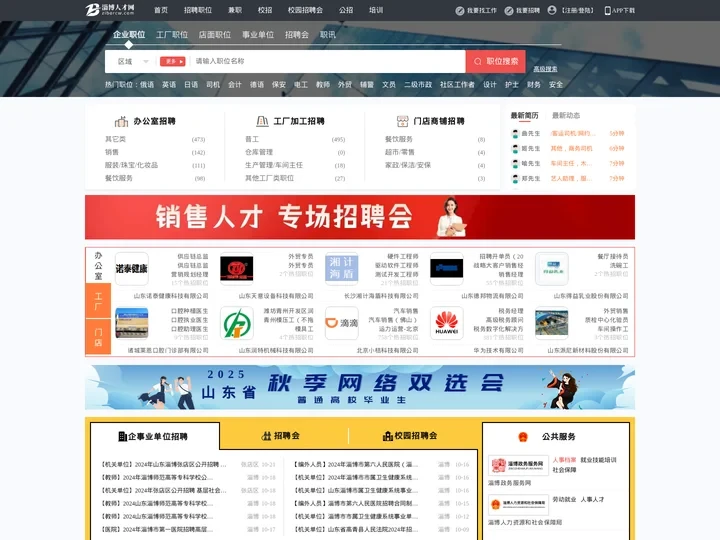Click the site logo in header

(x=110, y=10)
